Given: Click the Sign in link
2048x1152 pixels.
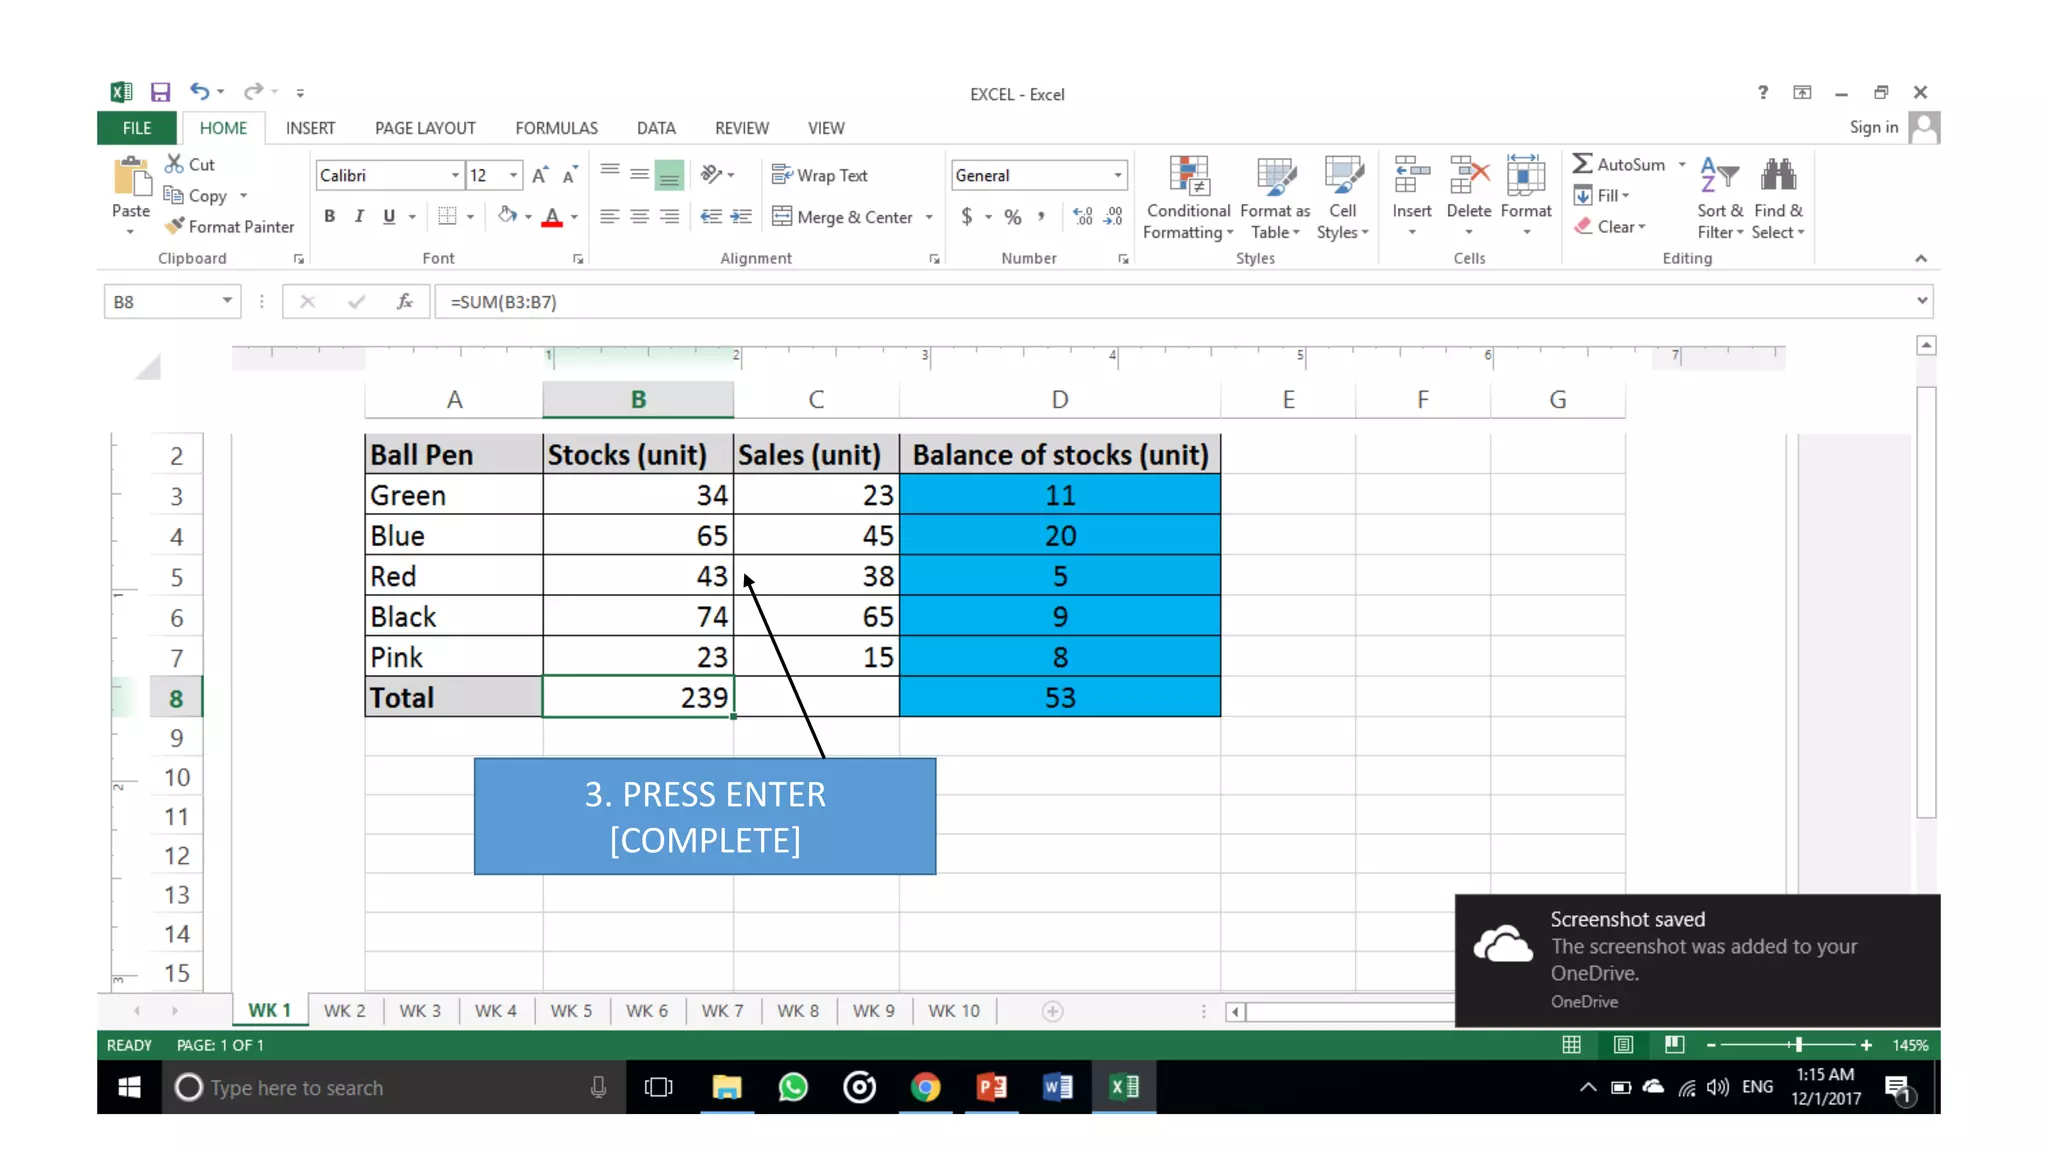Looking at the screenshot, I should pyautogui.click(x=1873, y=127).
